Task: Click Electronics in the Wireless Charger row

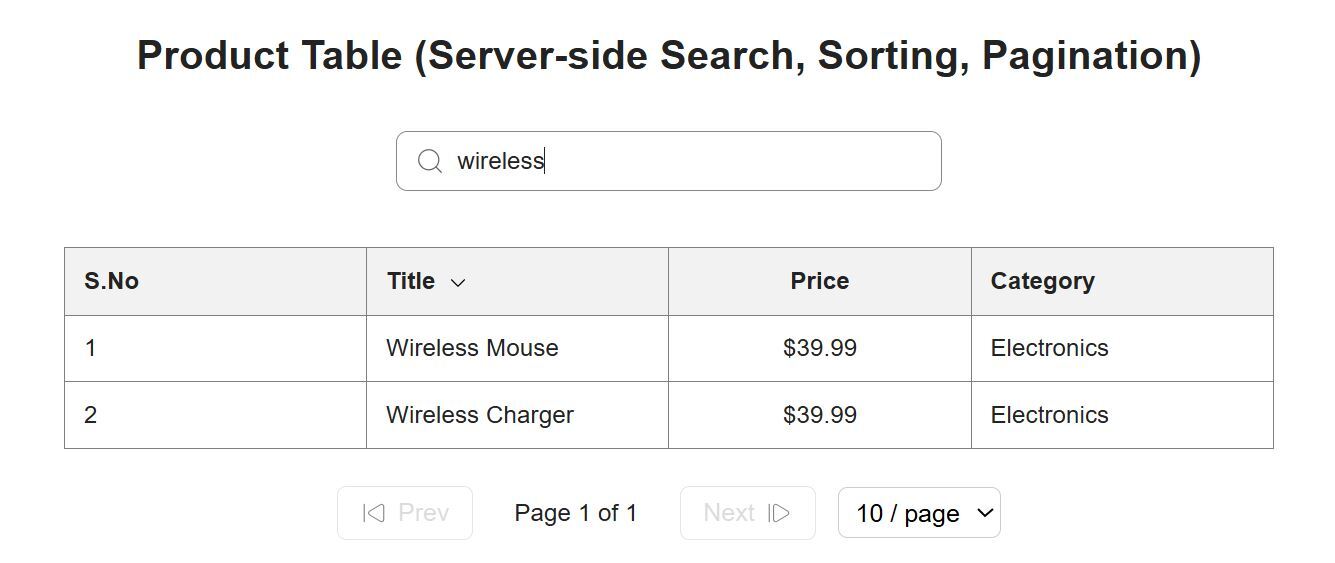Action: click(x=1049, y=415)
